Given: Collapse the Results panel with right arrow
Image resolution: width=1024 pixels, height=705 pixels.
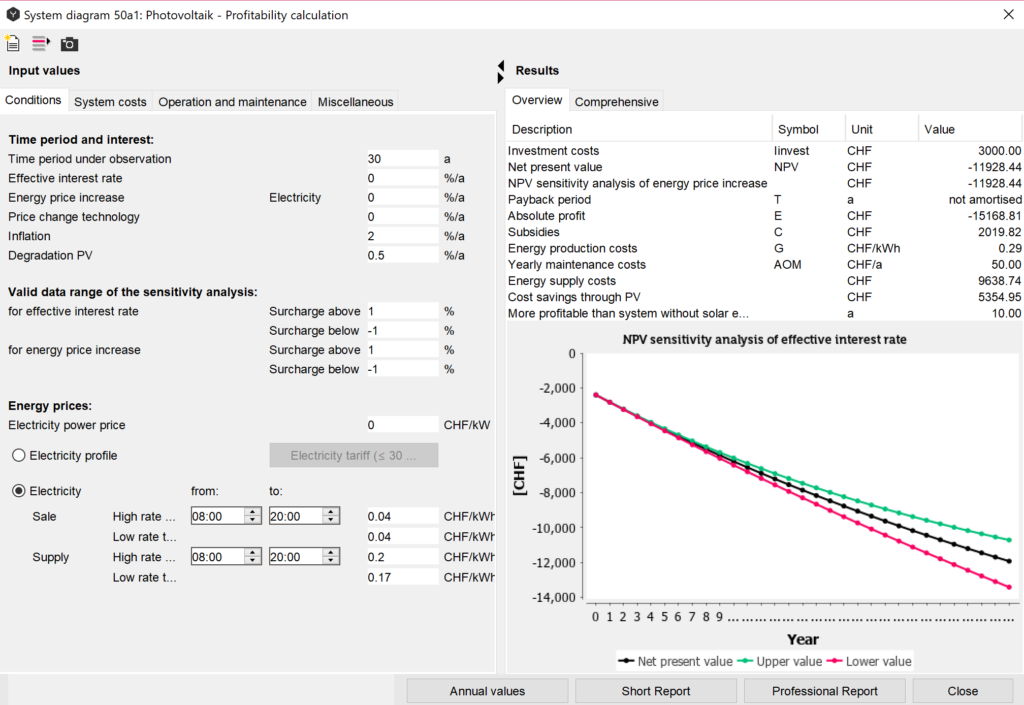Looking at the screenshot, I should point(501,77).
